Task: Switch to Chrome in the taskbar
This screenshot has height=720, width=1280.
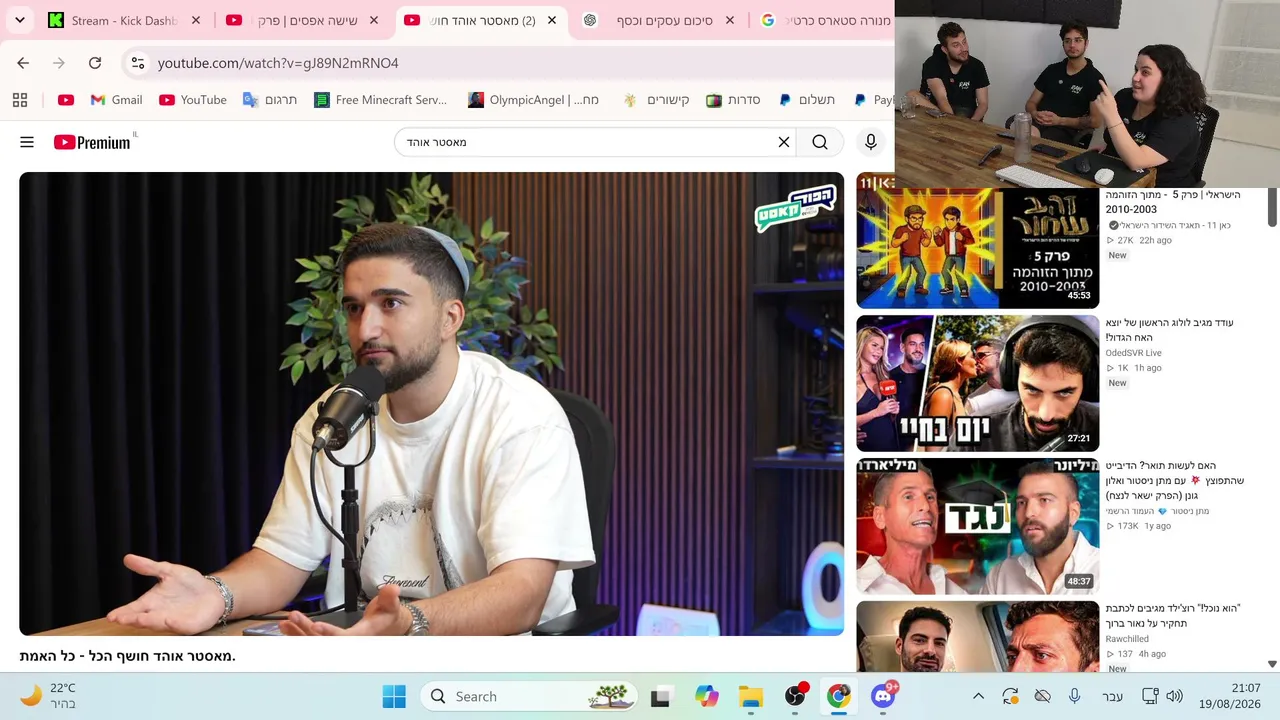Action: tap(839, 697)
